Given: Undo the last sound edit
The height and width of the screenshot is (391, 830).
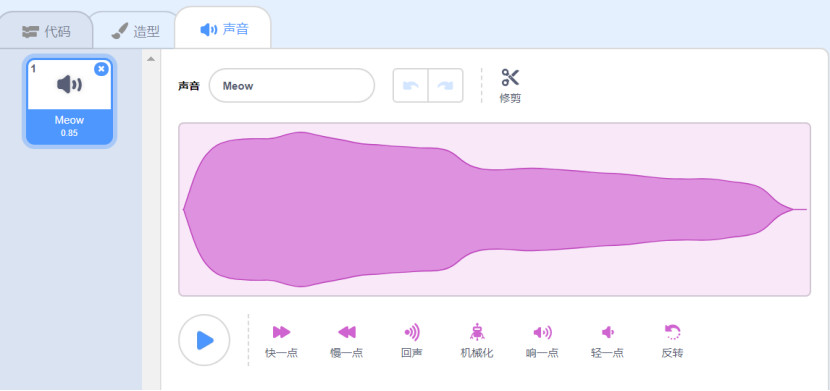Looking at the screenshot, I should 410,85.
